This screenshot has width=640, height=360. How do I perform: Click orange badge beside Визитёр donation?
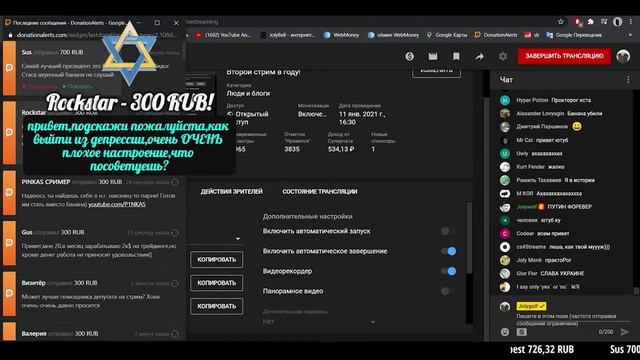coord(9,294)
